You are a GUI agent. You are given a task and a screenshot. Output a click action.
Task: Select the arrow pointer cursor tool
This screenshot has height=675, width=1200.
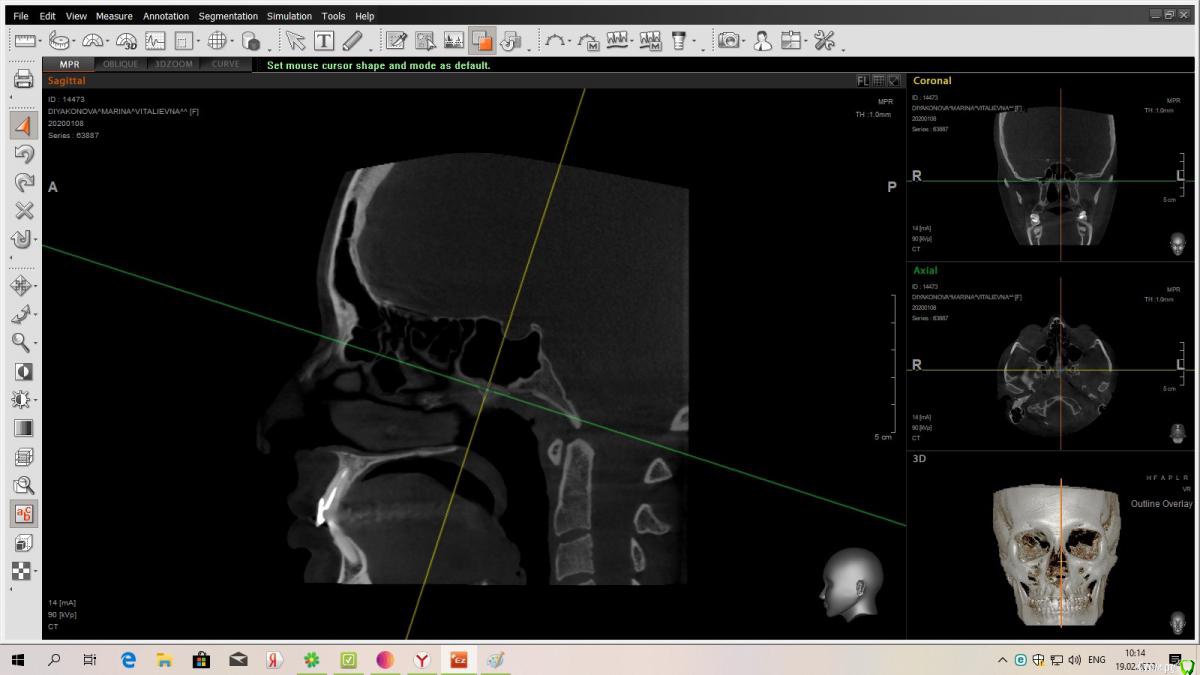(x=295, y=41)
